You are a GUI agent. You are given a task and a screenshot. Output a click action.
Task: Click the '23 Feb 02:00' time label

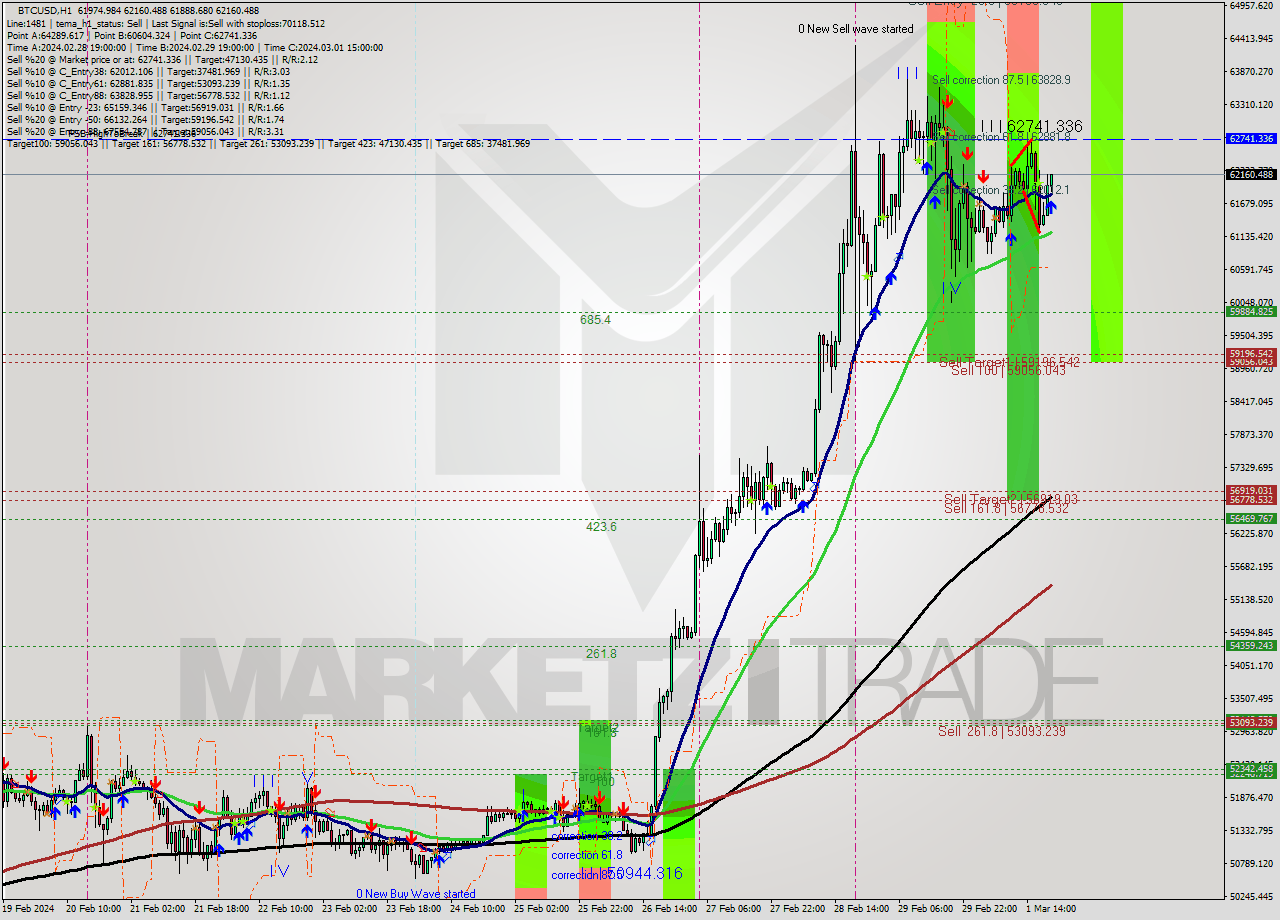(350, 909)
